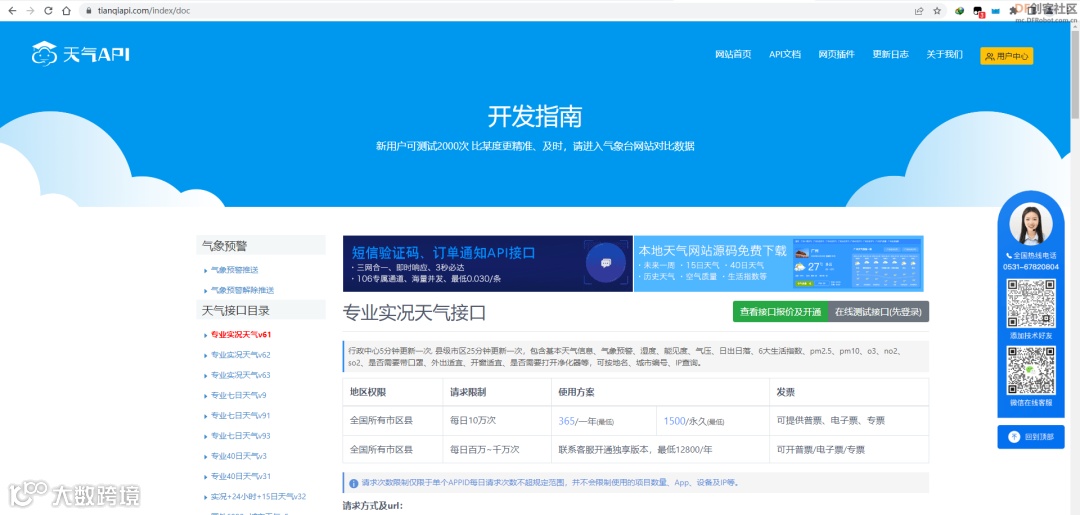Click green 查看接口报价及开通 button
Image resolution: width=1080 pixels, height=515 pixels.
tap(780, 312)
